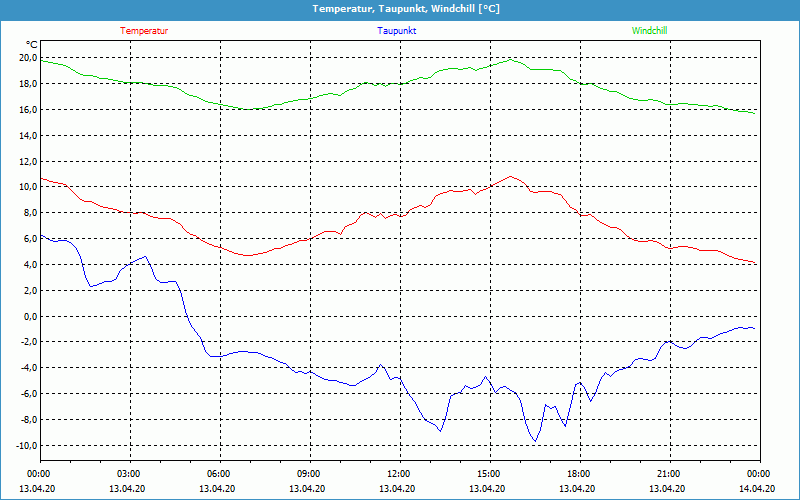The image size is (800, 500).
Task: Click the '8,0' y-axis label
Action: coord(30,213)
